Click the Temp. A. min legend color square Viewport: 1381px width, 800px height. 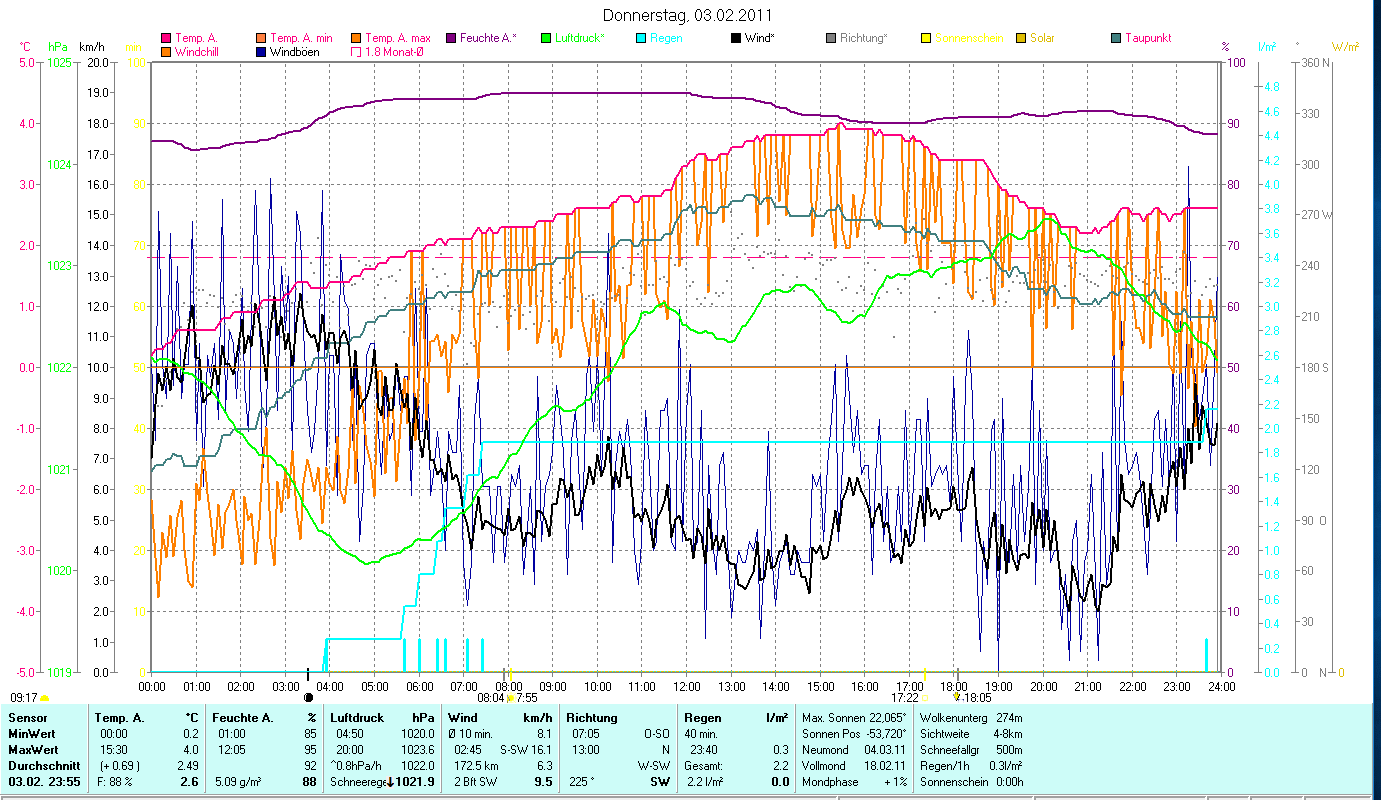click(x=260, y=38)
